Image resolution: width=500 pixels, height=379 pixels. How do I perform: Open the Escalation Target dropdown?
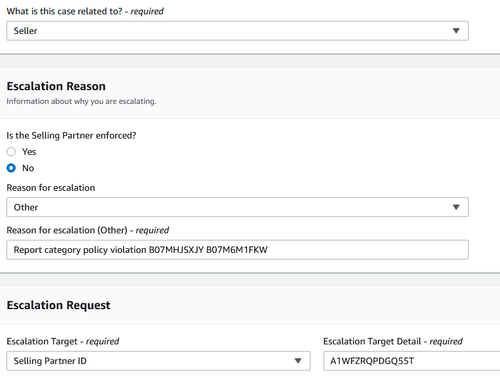(158, 361)
